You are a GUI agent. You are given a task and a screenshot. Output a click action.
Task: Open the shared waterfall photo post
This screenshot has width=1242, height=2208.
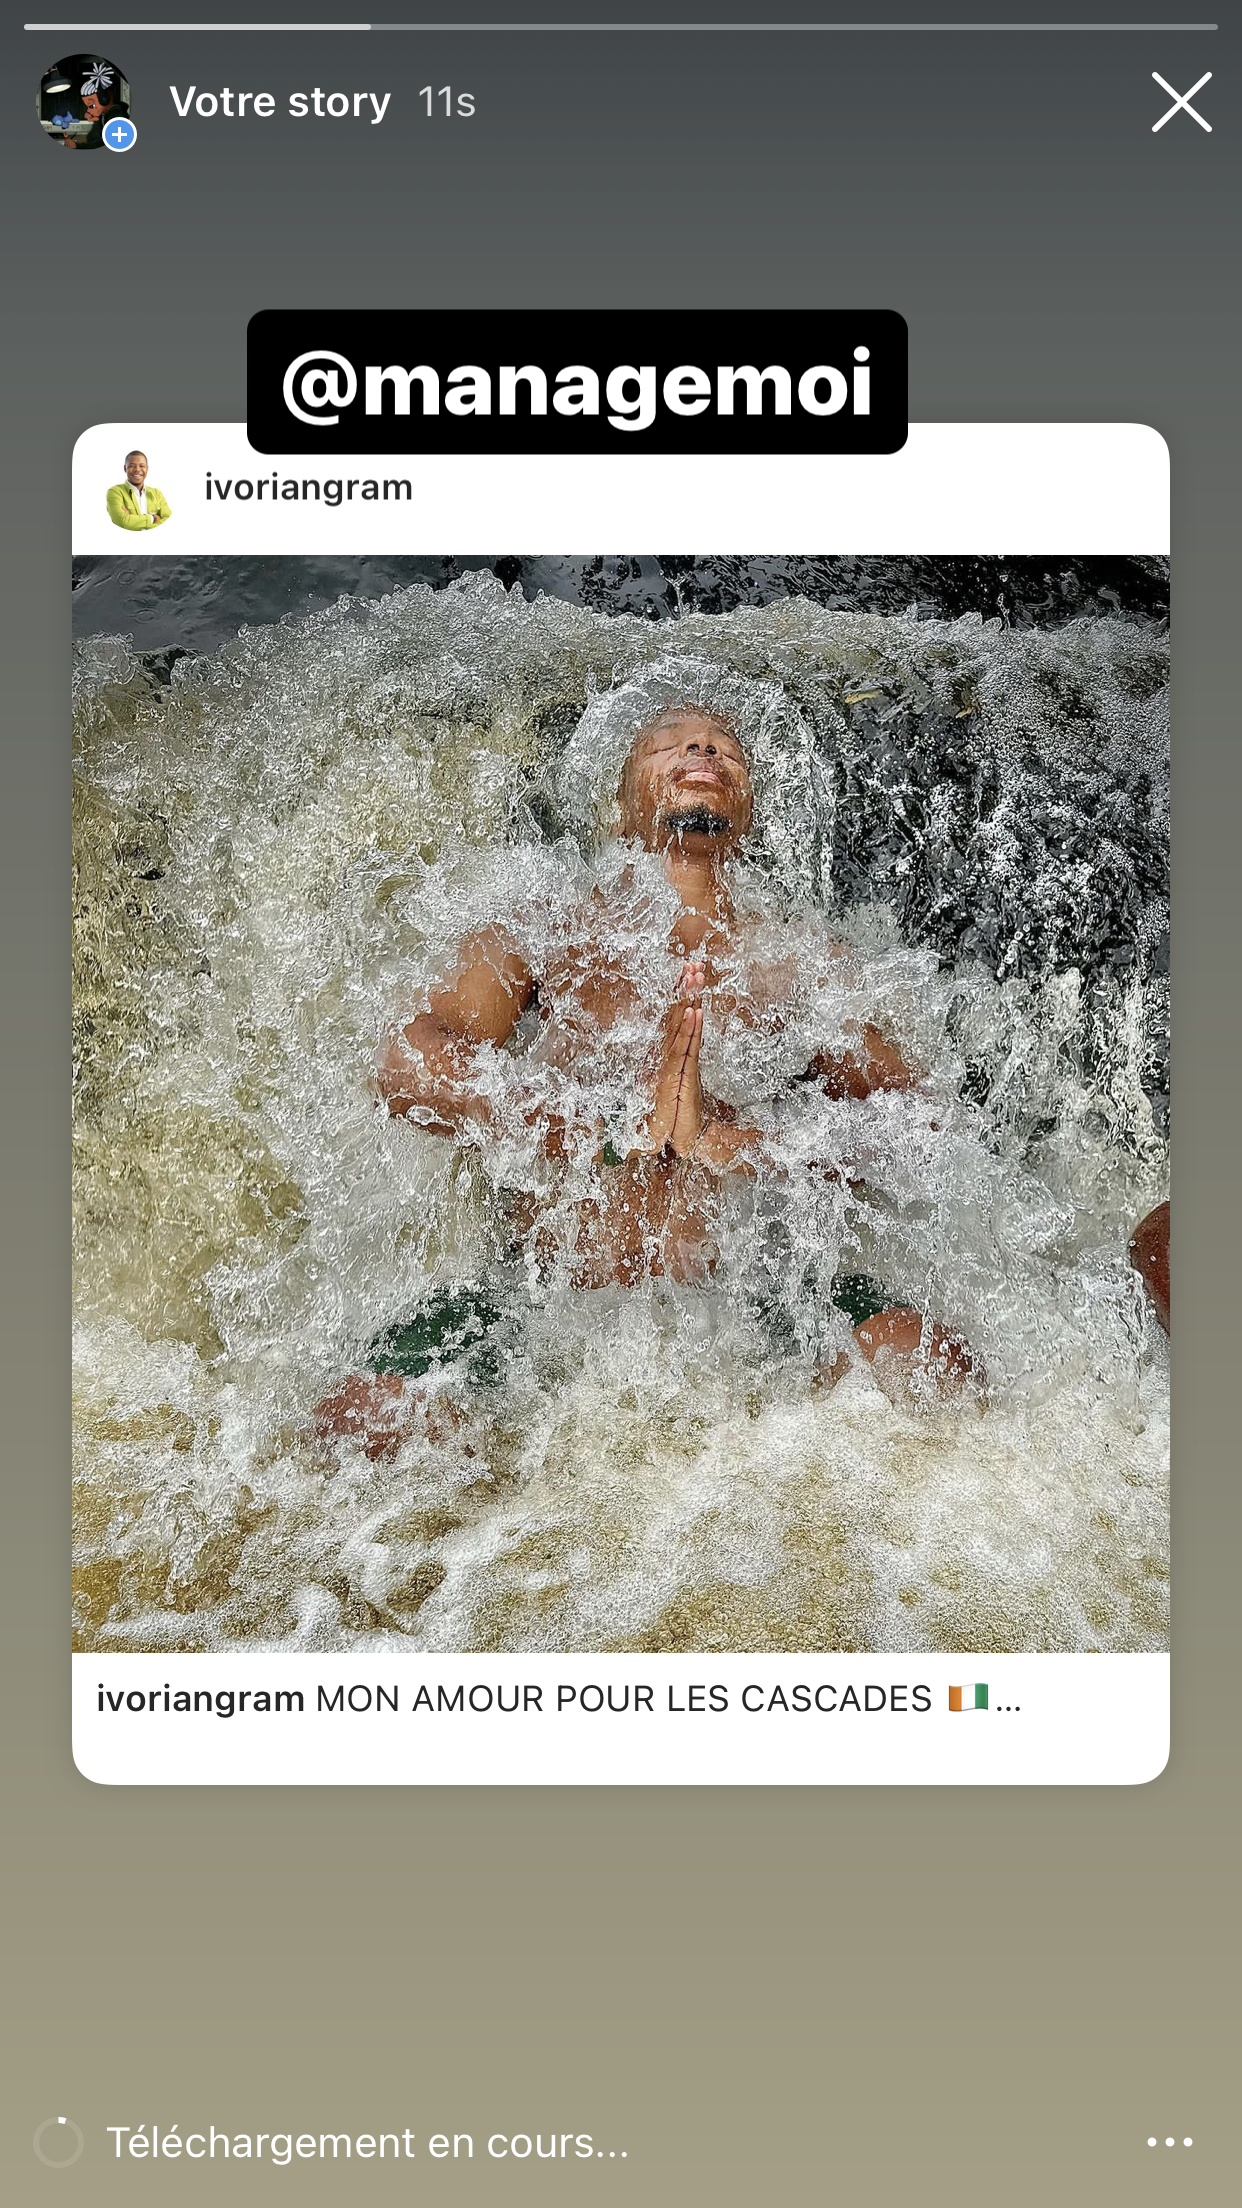(621, 1103)
